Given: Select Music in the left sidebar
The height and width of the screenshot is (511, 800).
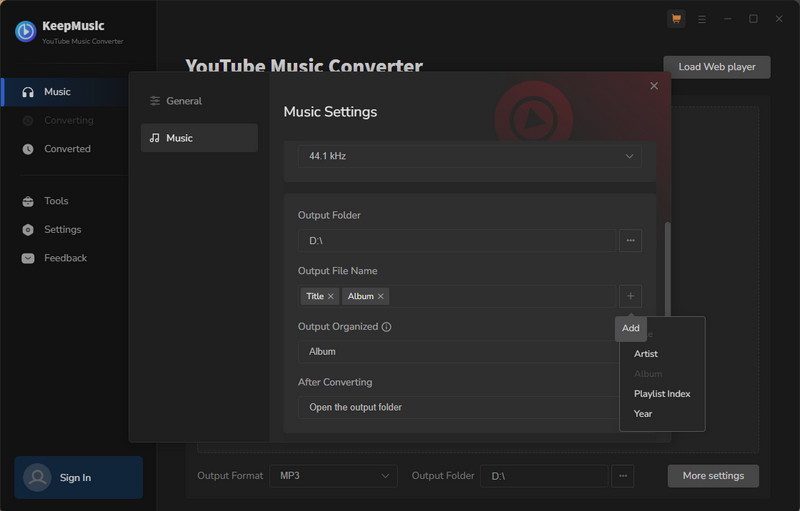Looking at the screenshot, I should (x=65, y=92).
